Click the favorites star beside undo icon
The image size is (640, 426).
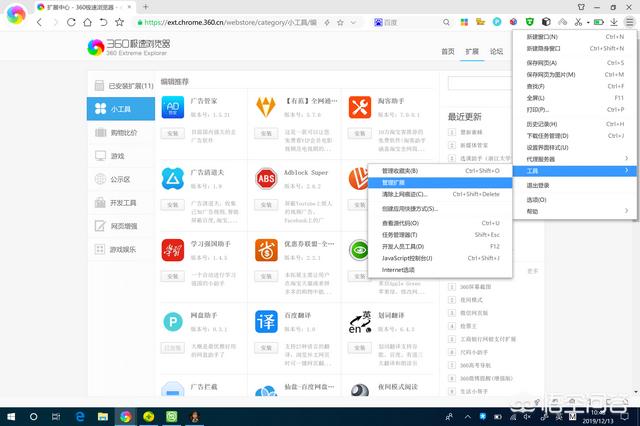tap(119, 22)
